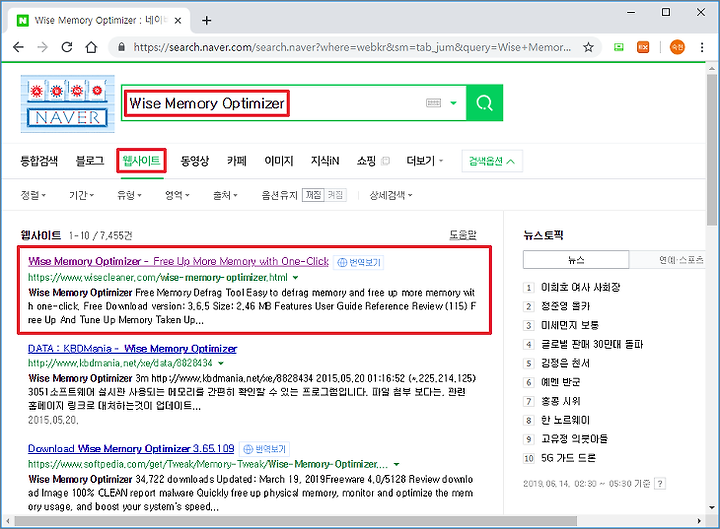Click 번역보기 for the wisecleaner result
The height and width of the screenshot is (529, 720).
click(359, 262)
